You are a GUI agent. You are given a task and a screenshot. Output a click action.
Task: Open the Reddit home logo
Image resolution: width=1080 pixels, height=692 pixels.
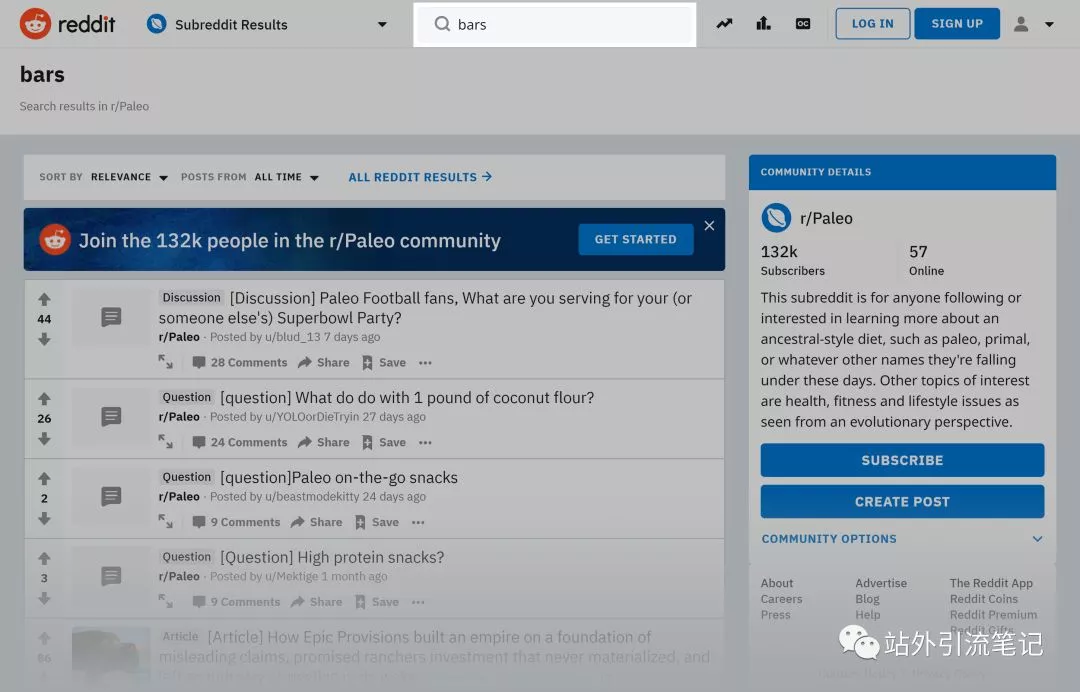pos(67,24)
